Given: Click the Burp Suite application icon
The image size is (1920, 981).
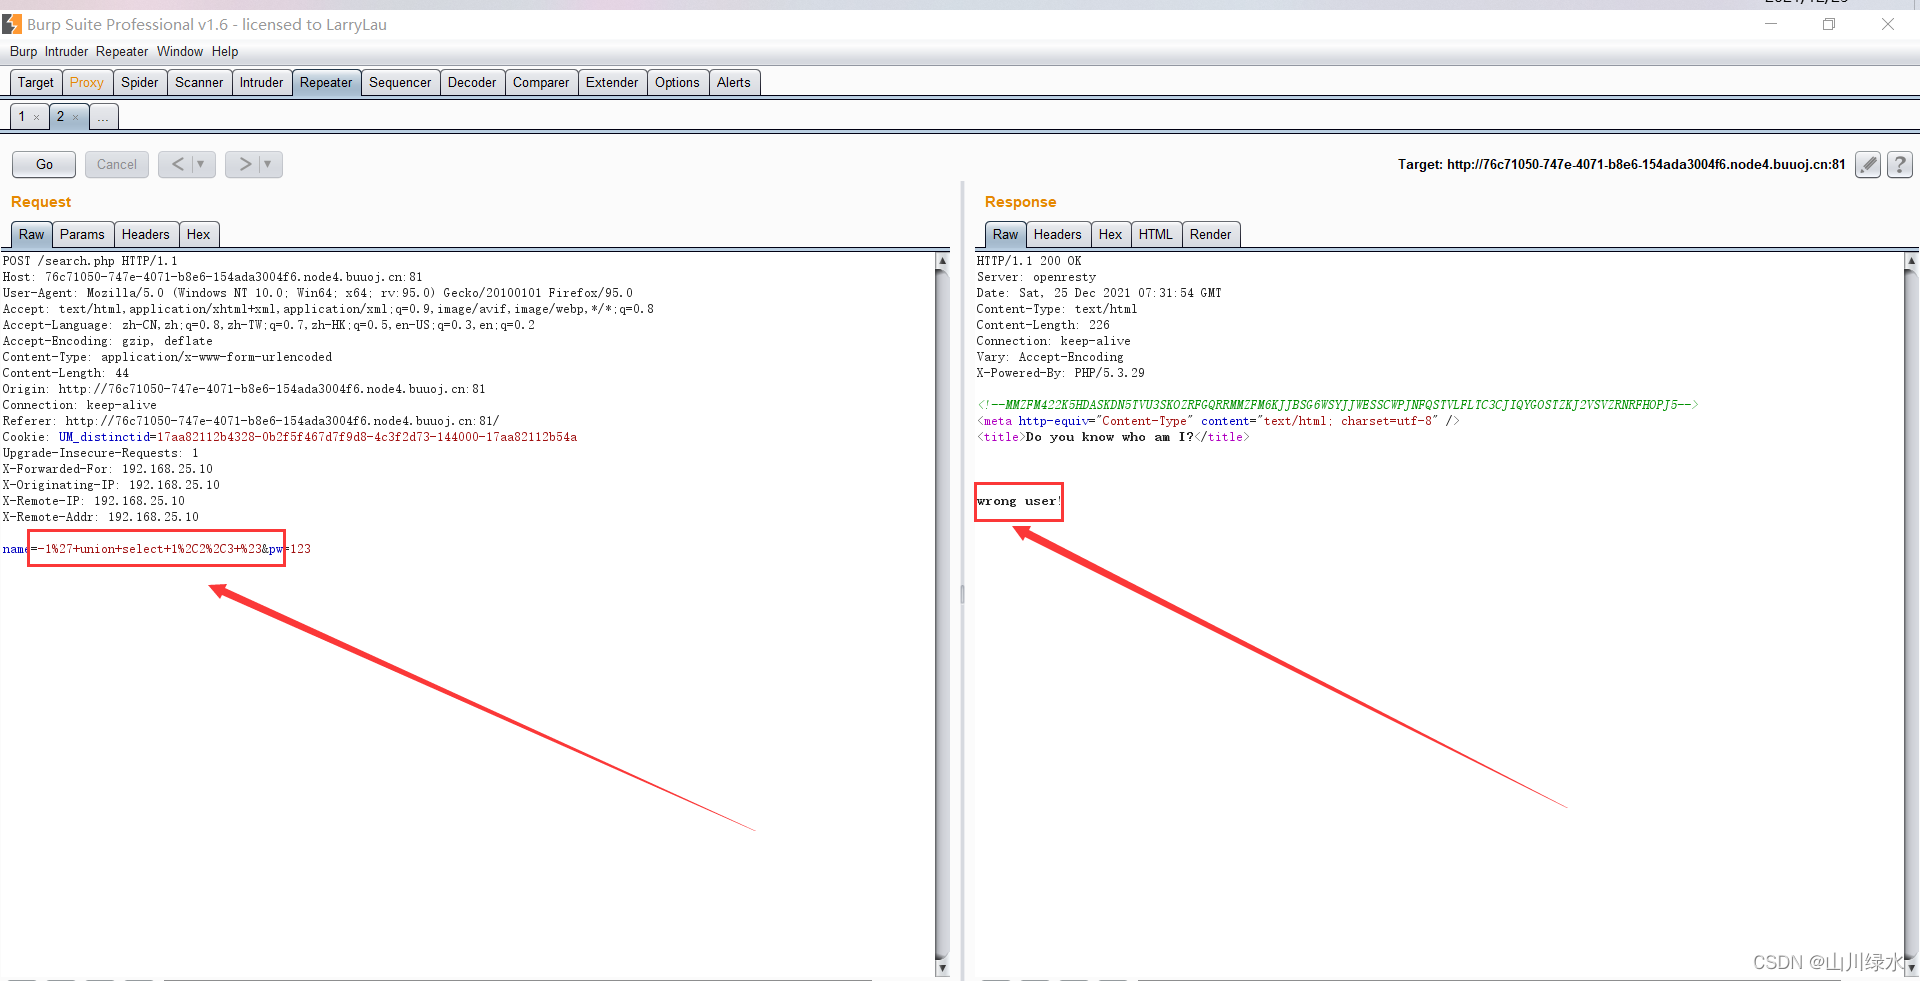Looking at the screenshot, I should (12, 24).
